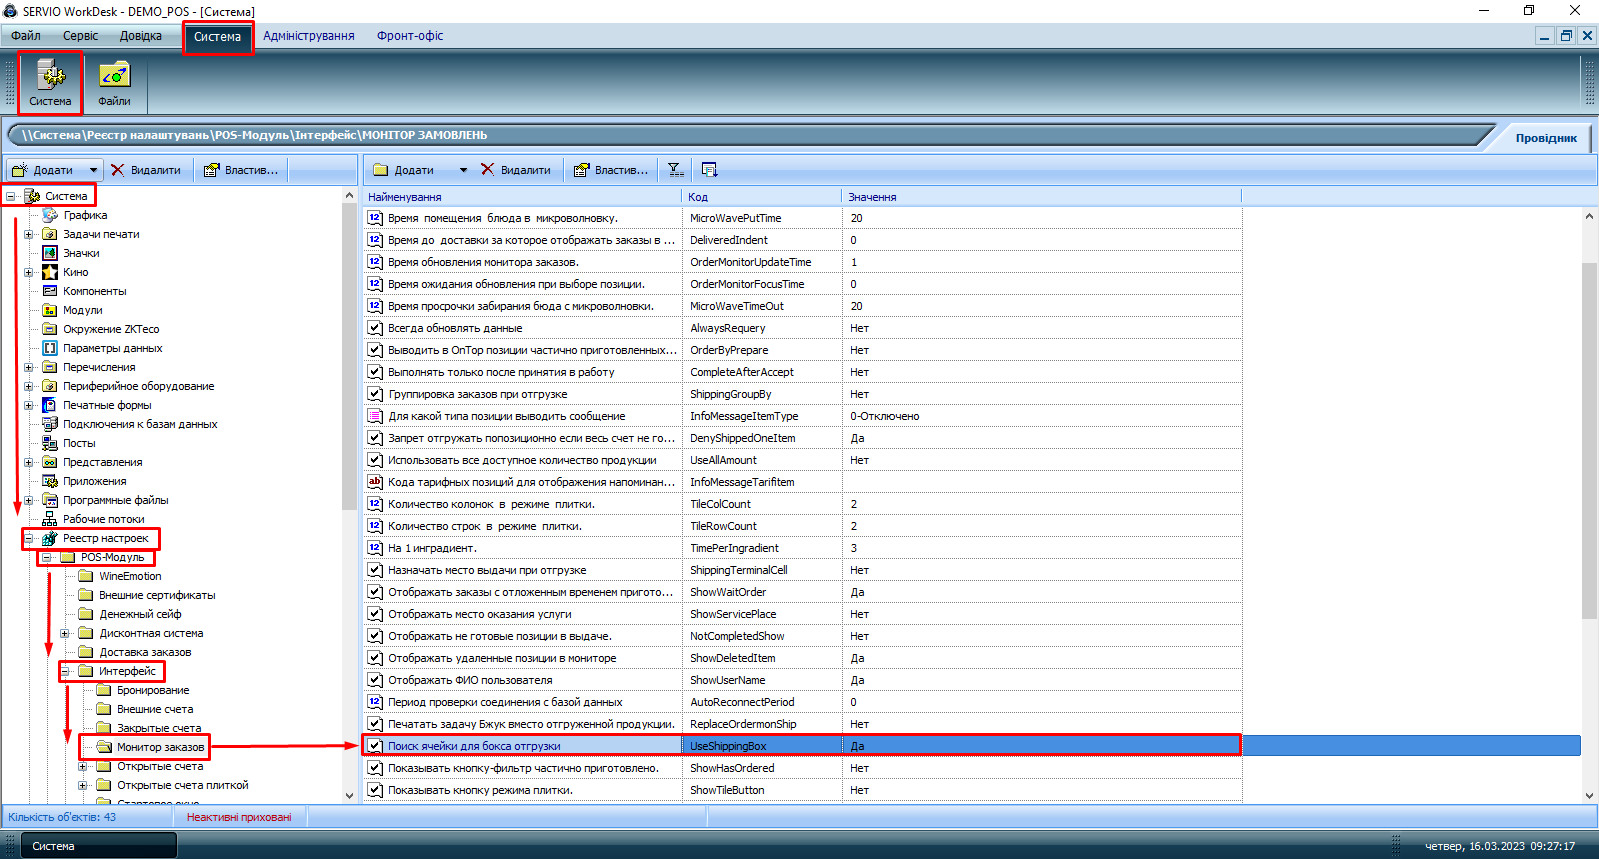Collapse the Интерфейс tree node
The width and height of the screenshot is (1599, 859).
(65, 671)
